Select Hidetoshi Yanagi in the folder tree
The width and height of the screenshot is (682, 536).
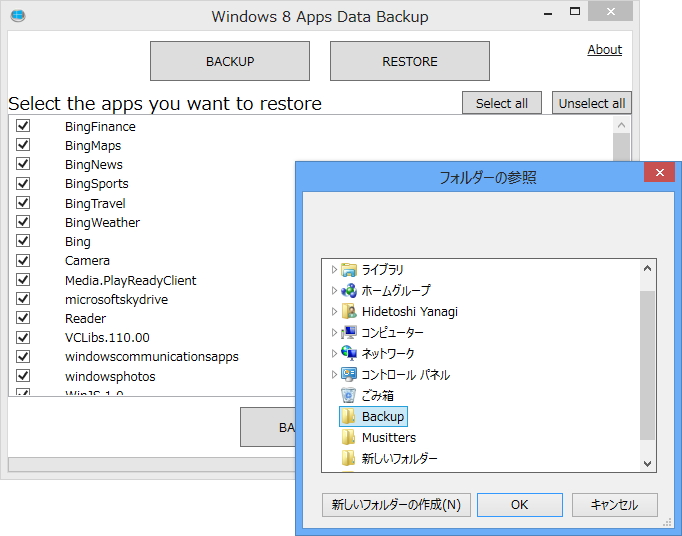410,312
